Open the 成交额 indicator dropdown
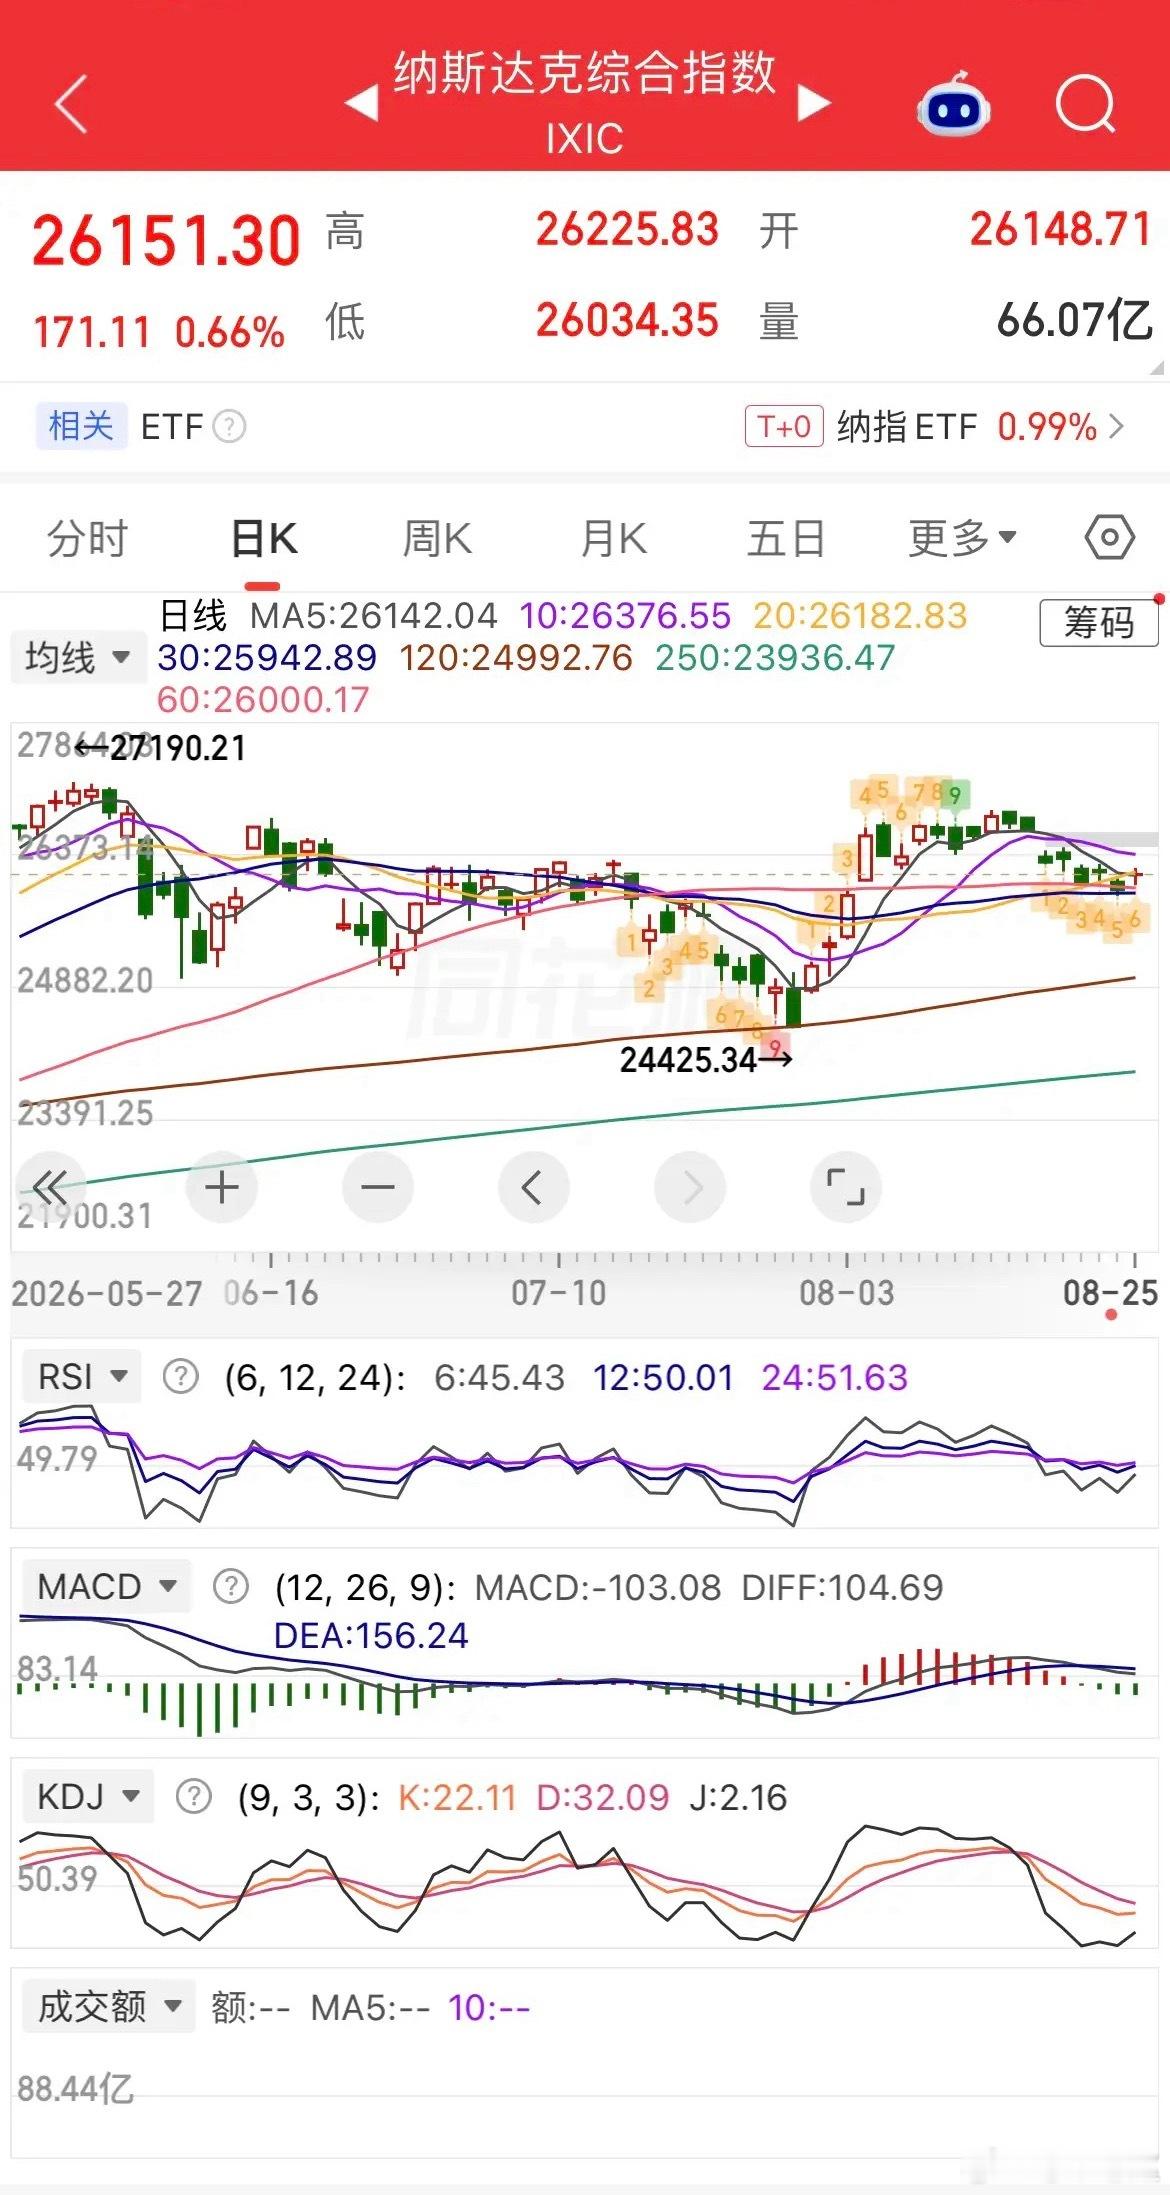The width and height of the screenshot is (1170, 2195). [x=108, y=2007]
